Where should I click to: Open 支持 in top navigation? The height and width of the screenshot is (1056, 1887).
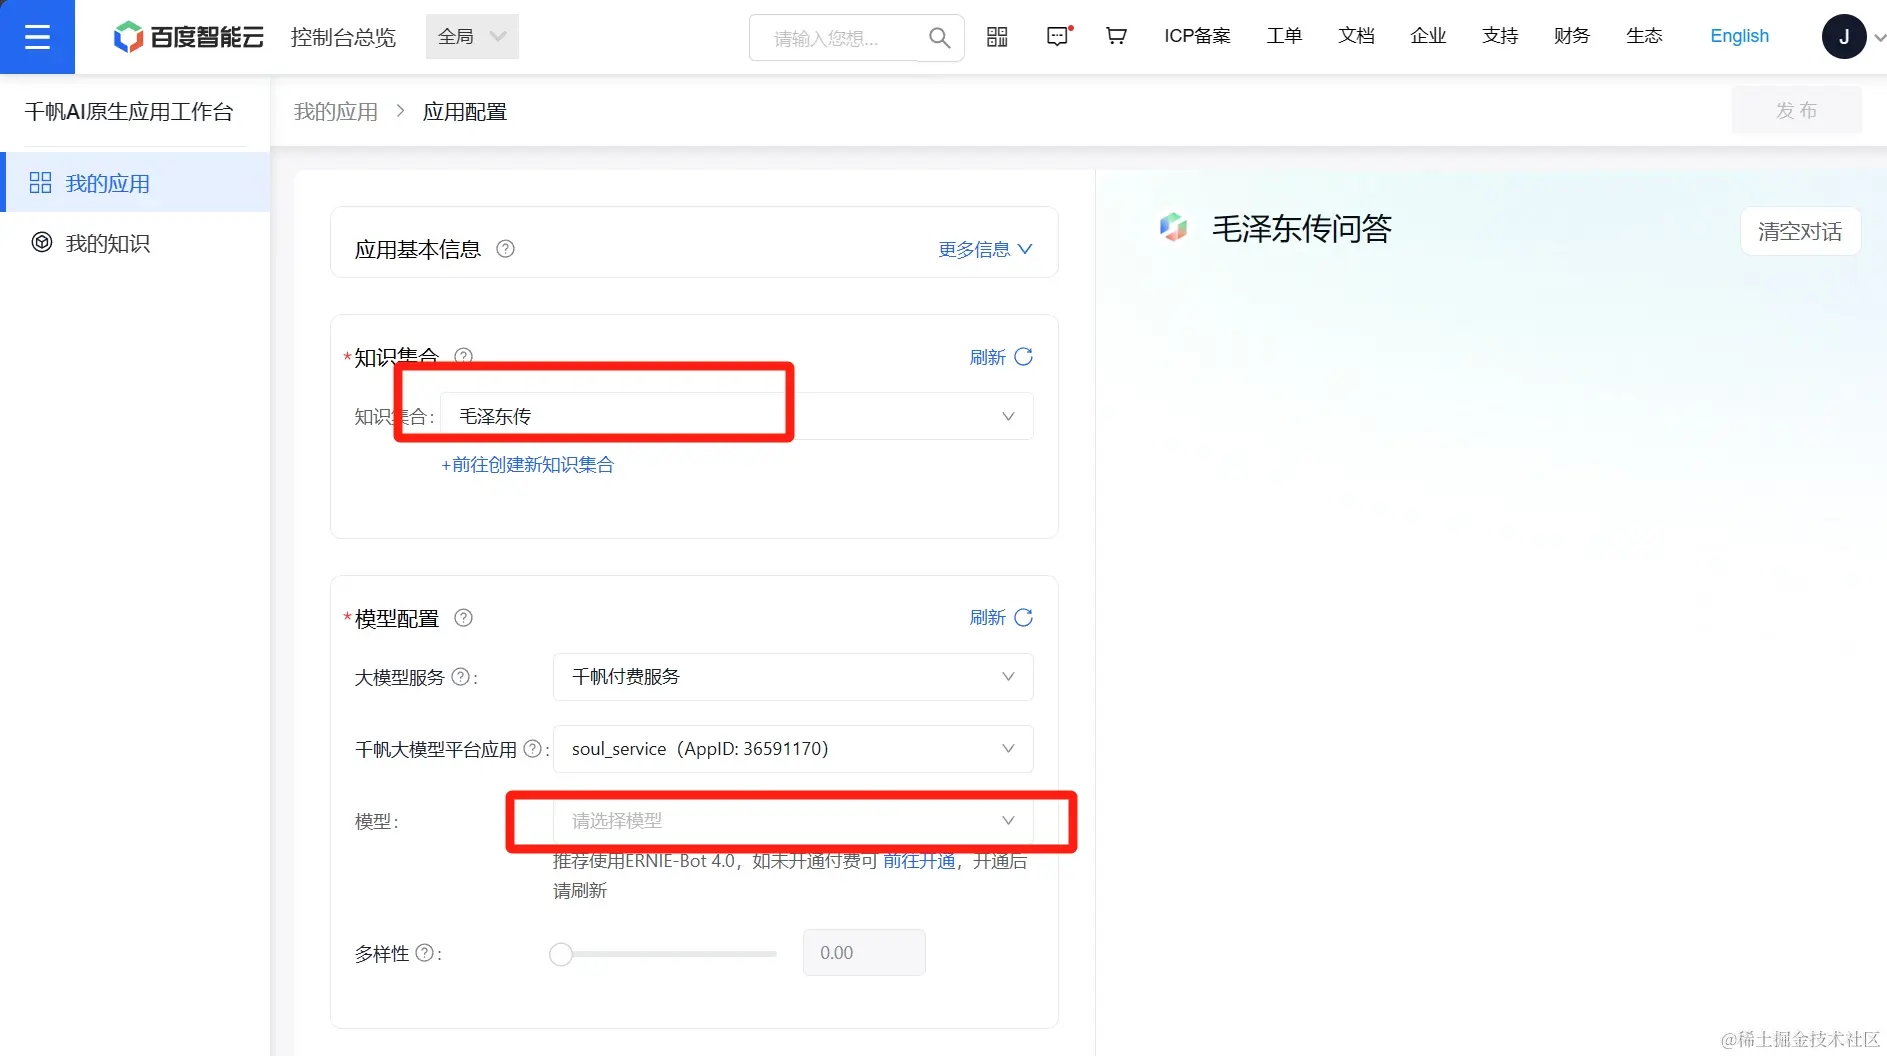[x=1500, y=36]
